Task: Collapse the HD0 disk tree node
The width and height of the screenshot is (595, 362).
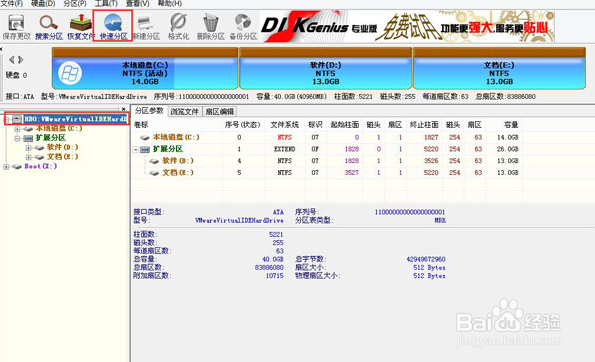Action: pyautogui.click(x=7, y=119)
